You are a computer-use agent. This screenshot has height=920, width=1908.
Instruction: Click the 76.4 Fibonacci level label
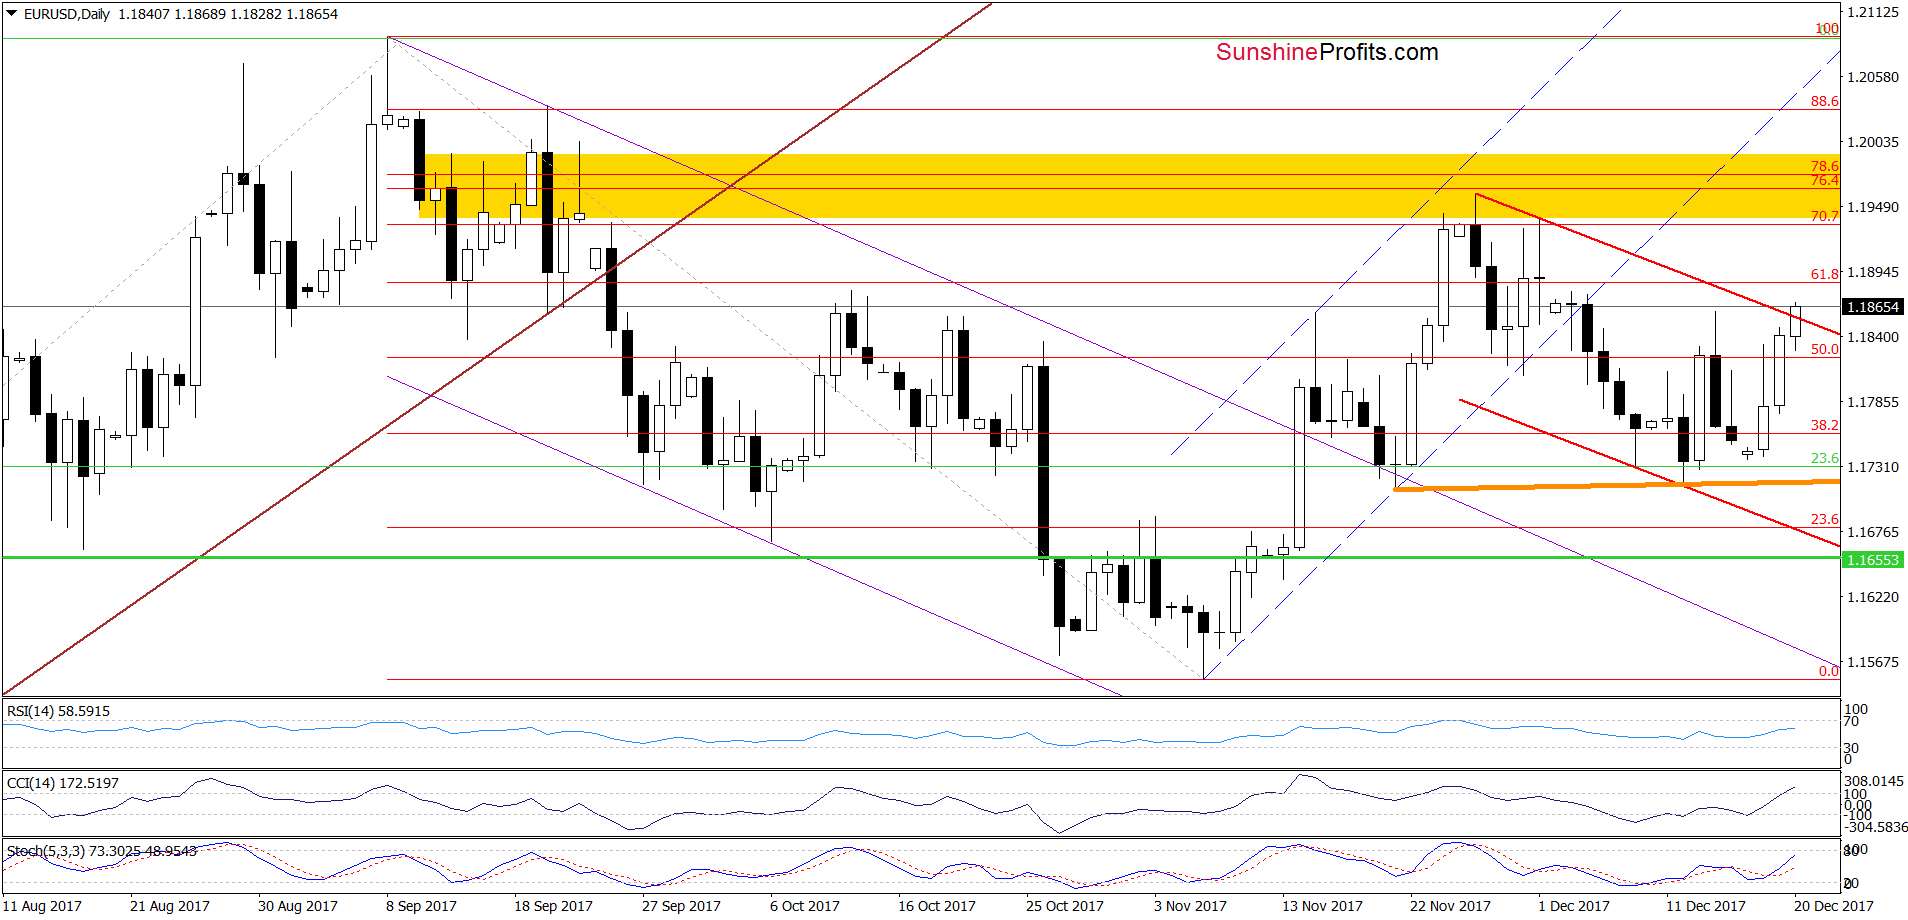pos(1825,180)
